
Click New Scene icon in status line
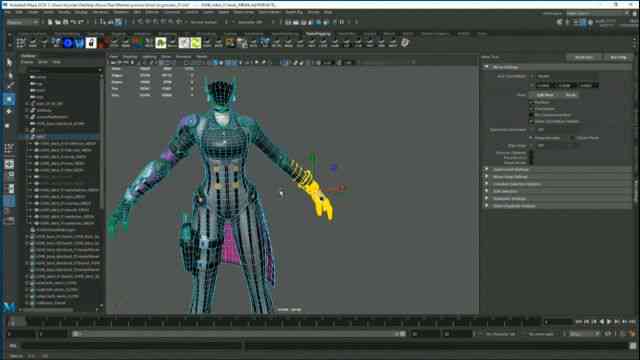[x=49, y=22]
